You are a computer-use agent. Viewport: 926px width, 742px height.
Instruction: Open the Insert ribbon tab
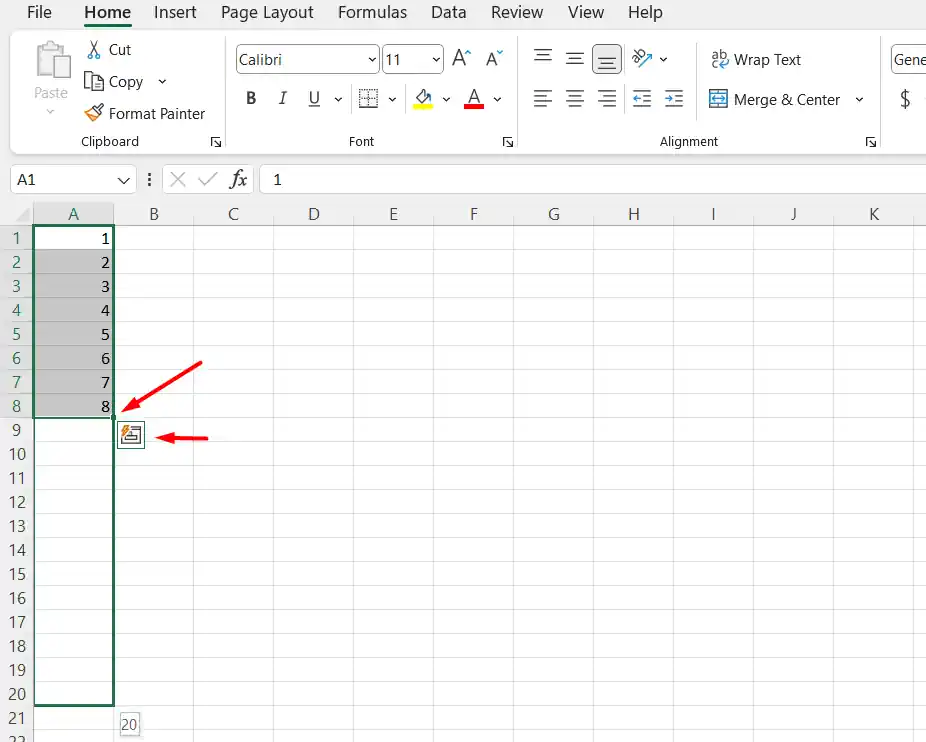coord(175,13)
